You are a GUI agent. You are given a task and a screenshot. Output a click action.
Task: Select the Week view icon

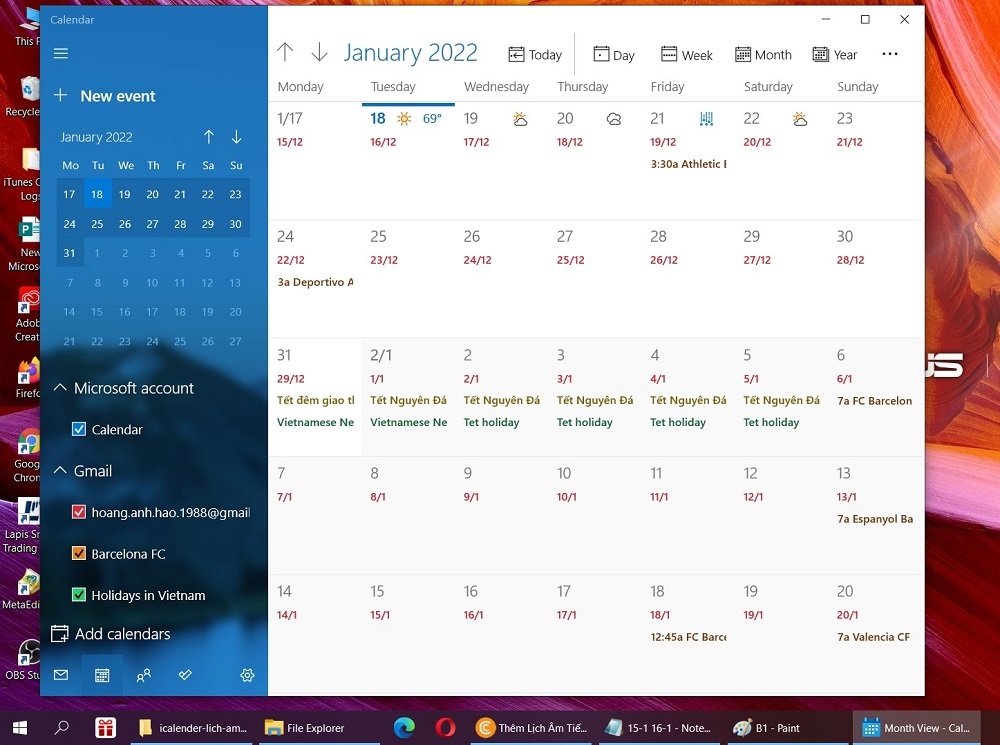click(x=687, y=54)
